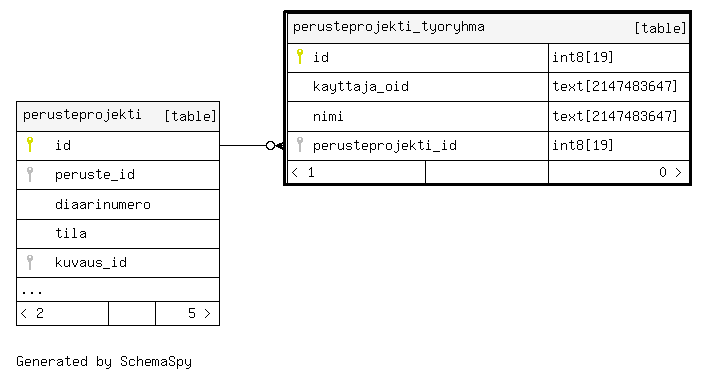Click the '< 1' parents count in perusteprojekti_tyoryhma
Viewport: 708px width, 380px height.
coord(303,172)
